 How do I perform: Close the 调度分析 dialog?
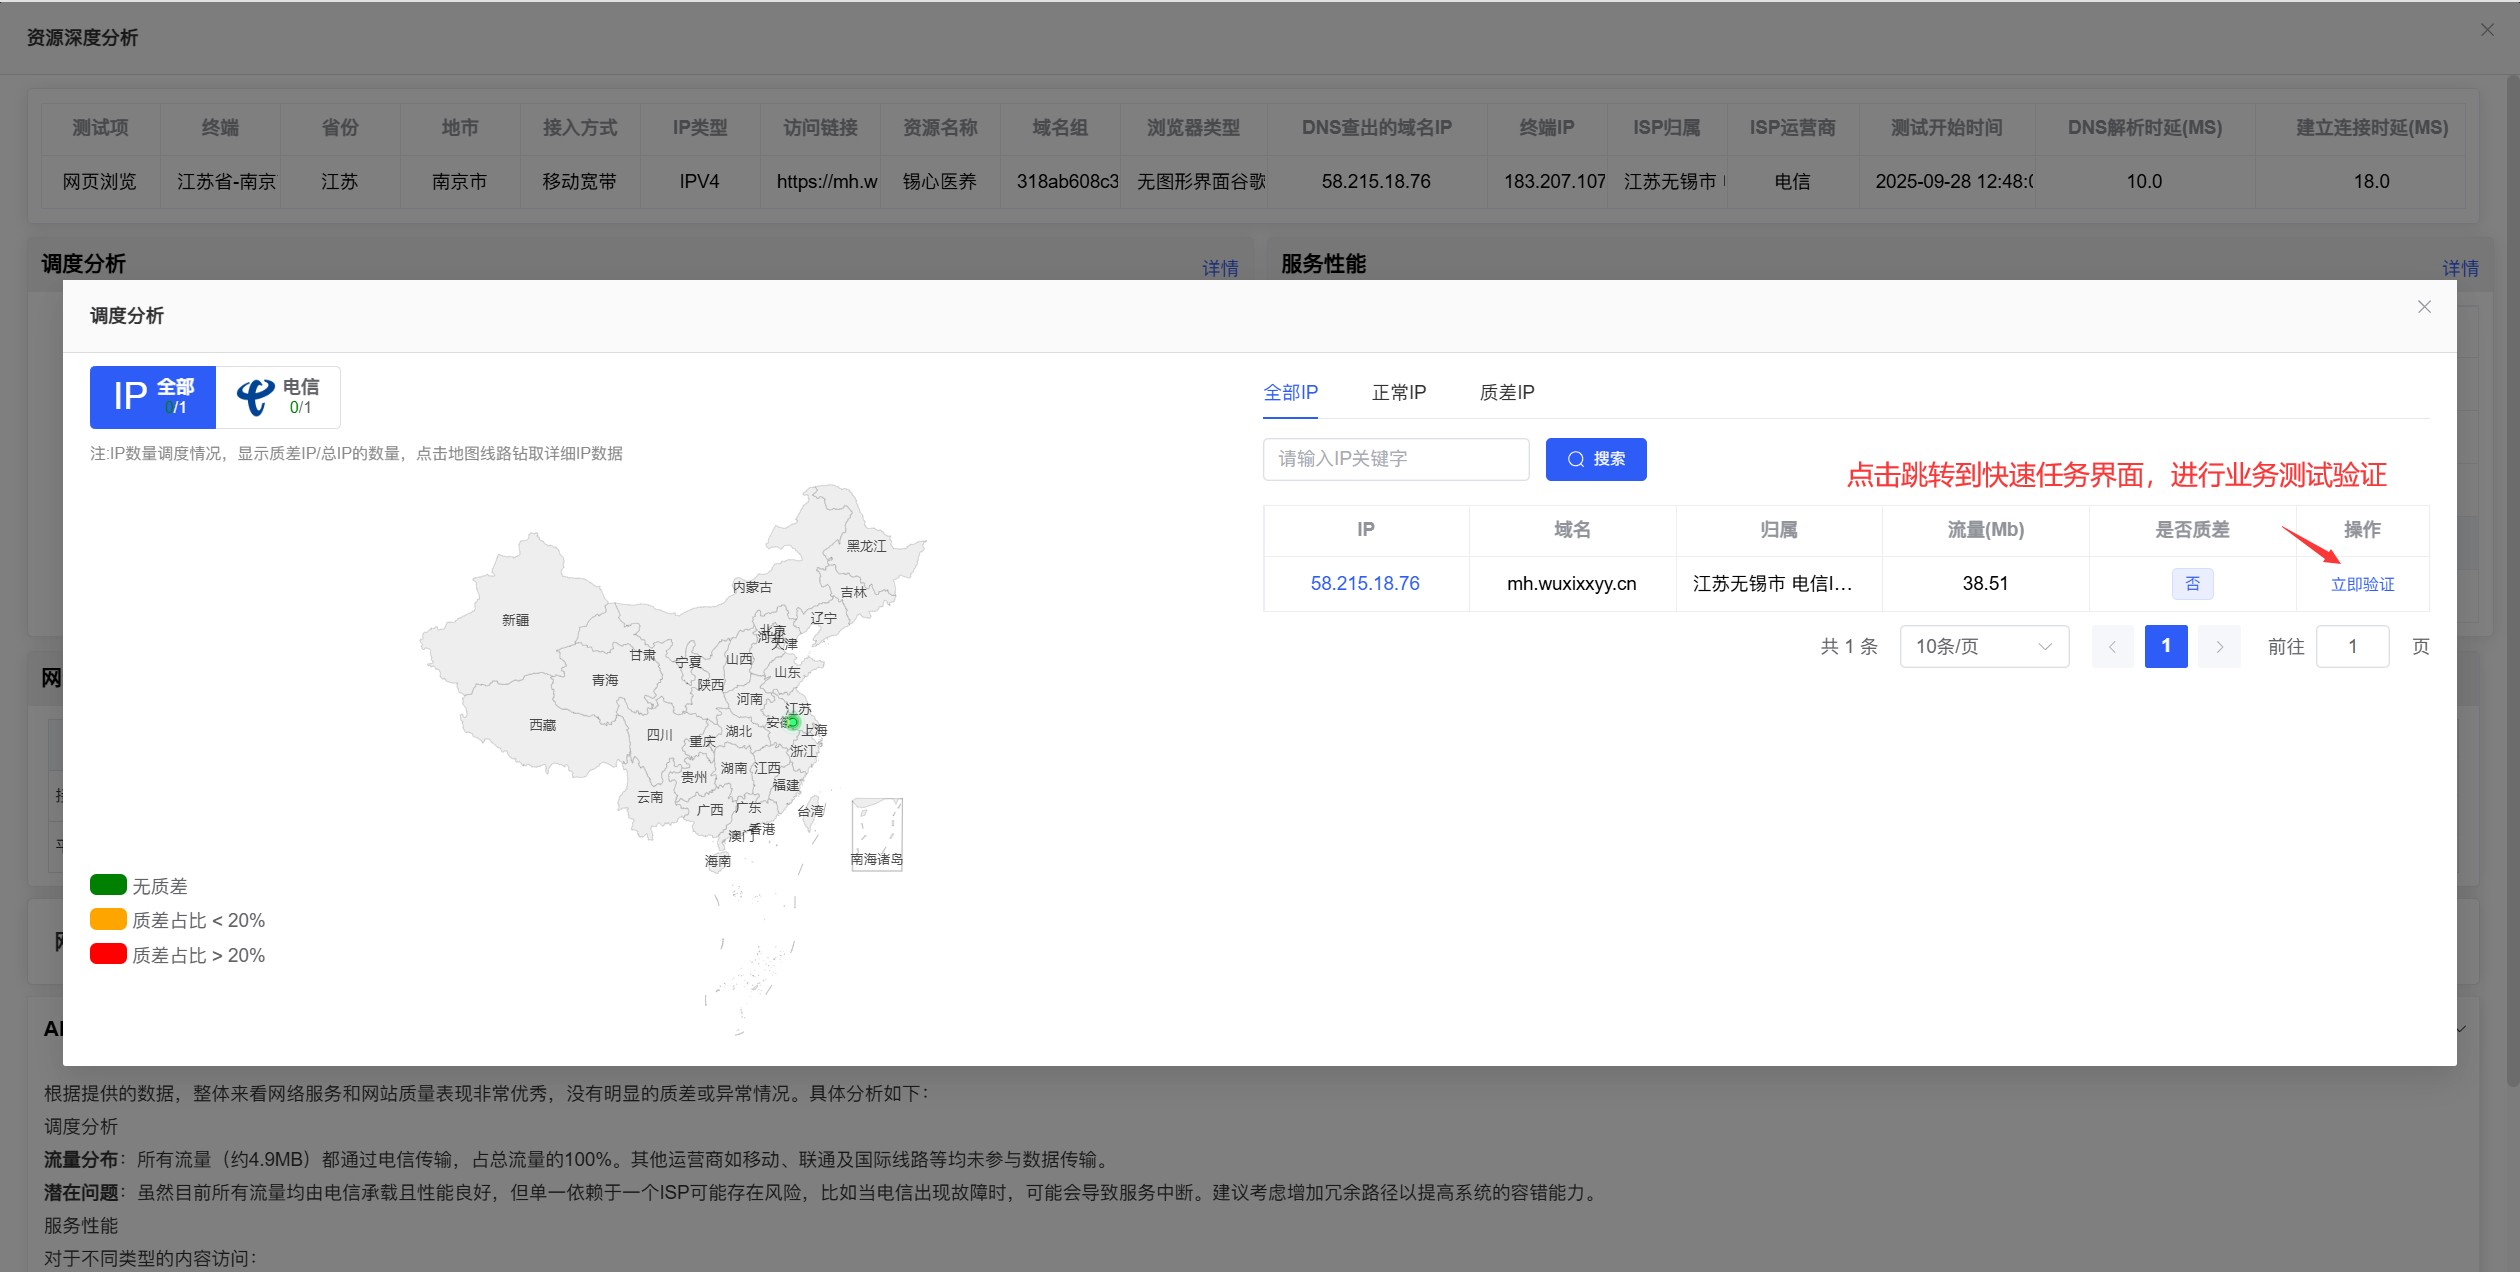click(x=2424, y=307)
